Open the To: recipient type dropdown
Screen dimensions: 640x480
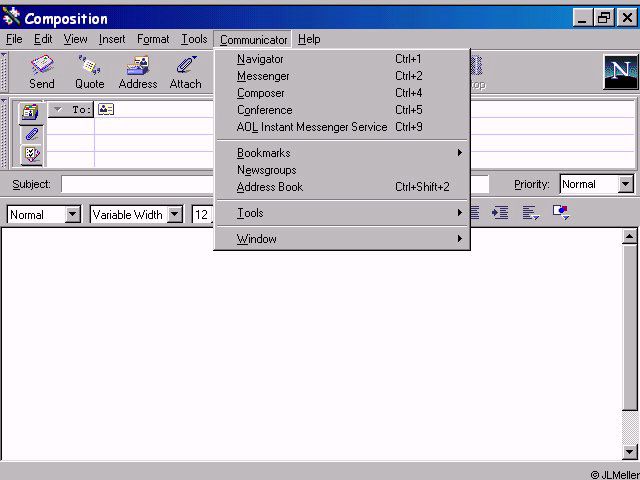[x=71, y=110]
